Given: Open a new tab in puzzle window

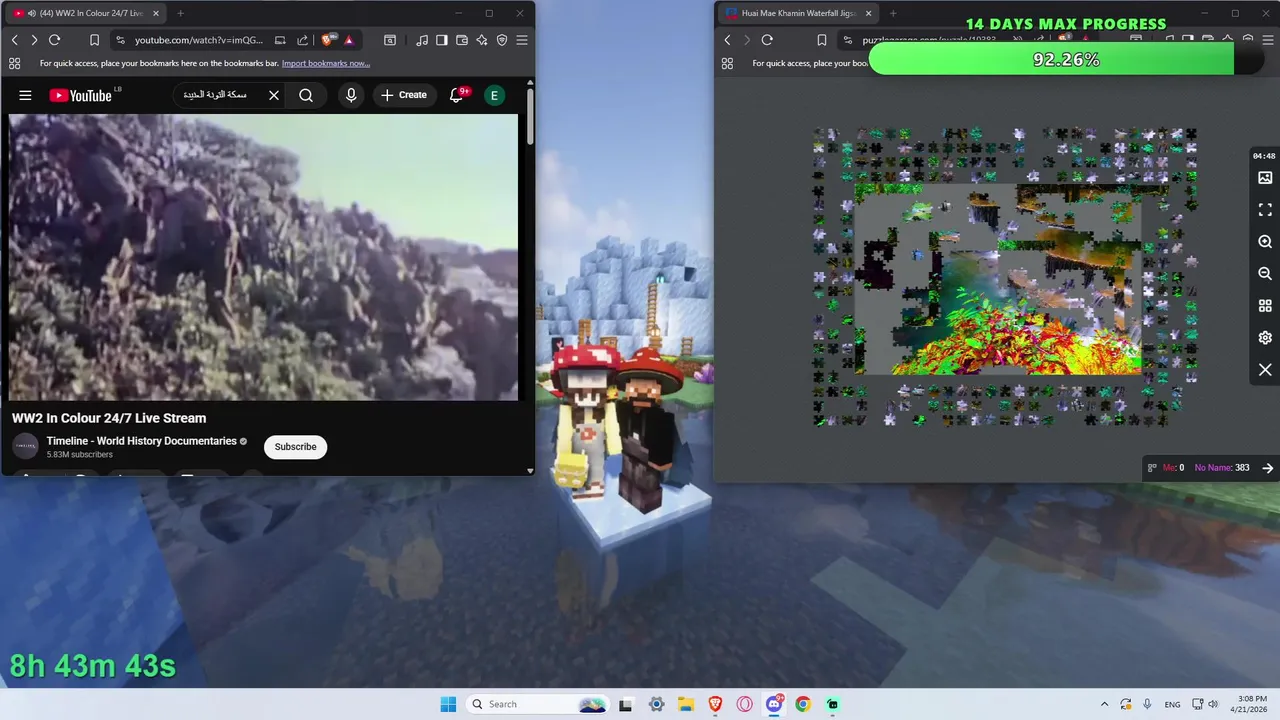Looking at the screenshot, I should click(x=893, y=13).
